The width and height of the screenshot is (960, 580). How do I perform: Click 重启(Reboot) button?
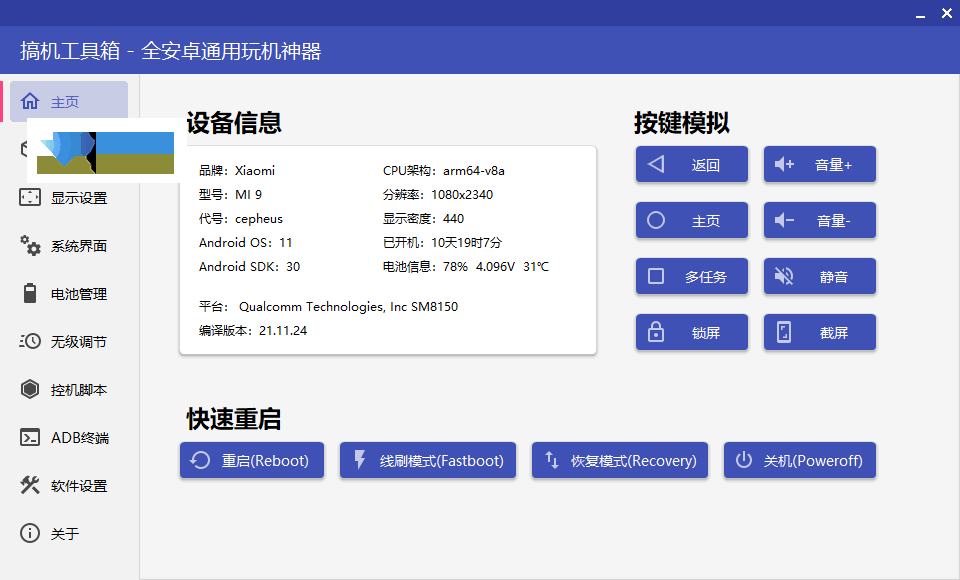[x=252, y=460]
